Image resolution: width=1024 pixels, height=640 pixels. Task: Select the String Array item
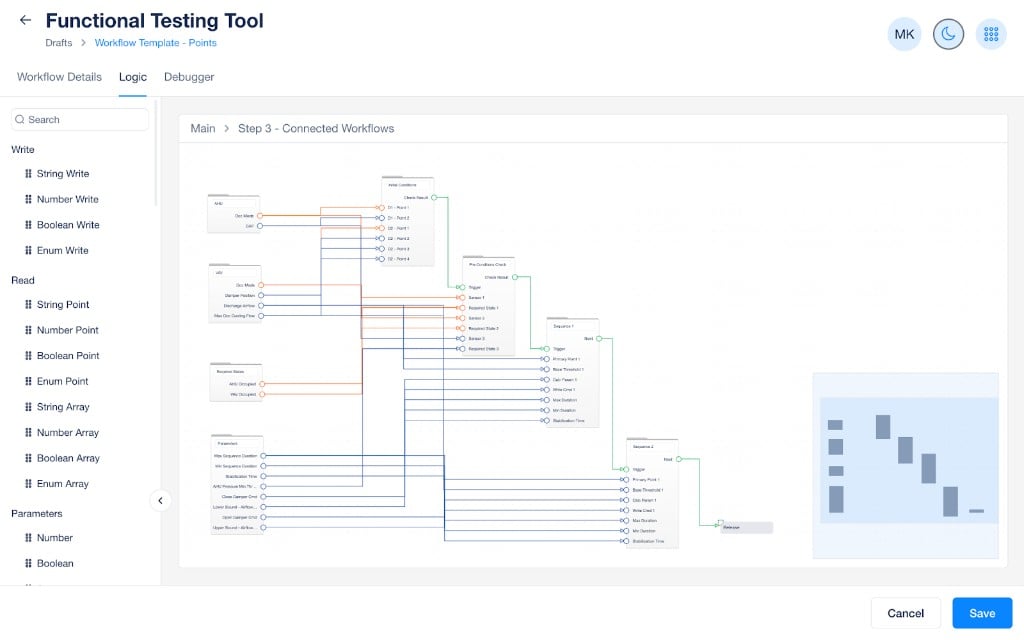pyautogui.click(x=63, y=407)
